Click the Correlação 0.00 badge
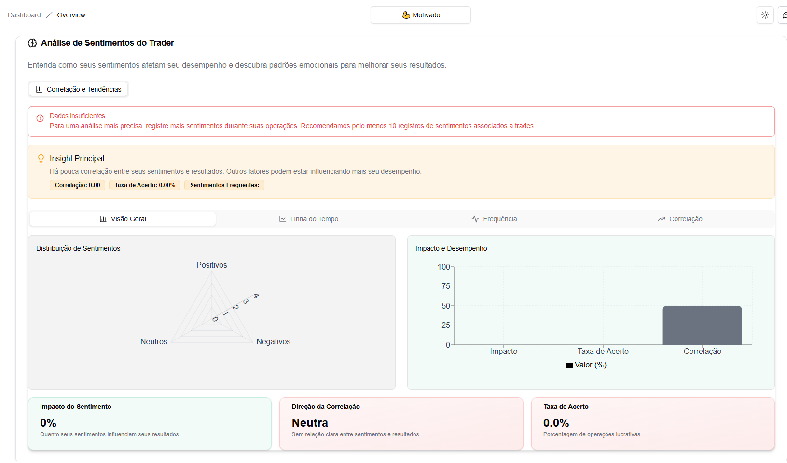The image size is (787, 463). click(x=77, y=185)
